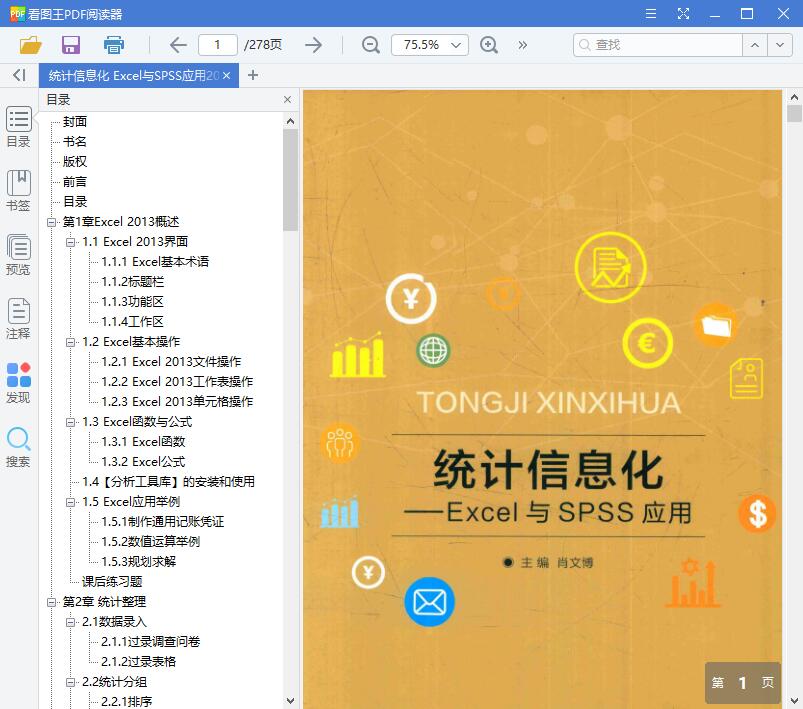Collapse 1.2 Excel基本操作 node
The height and width of the screenshot is (709, 803).
[x=70, y=342]
